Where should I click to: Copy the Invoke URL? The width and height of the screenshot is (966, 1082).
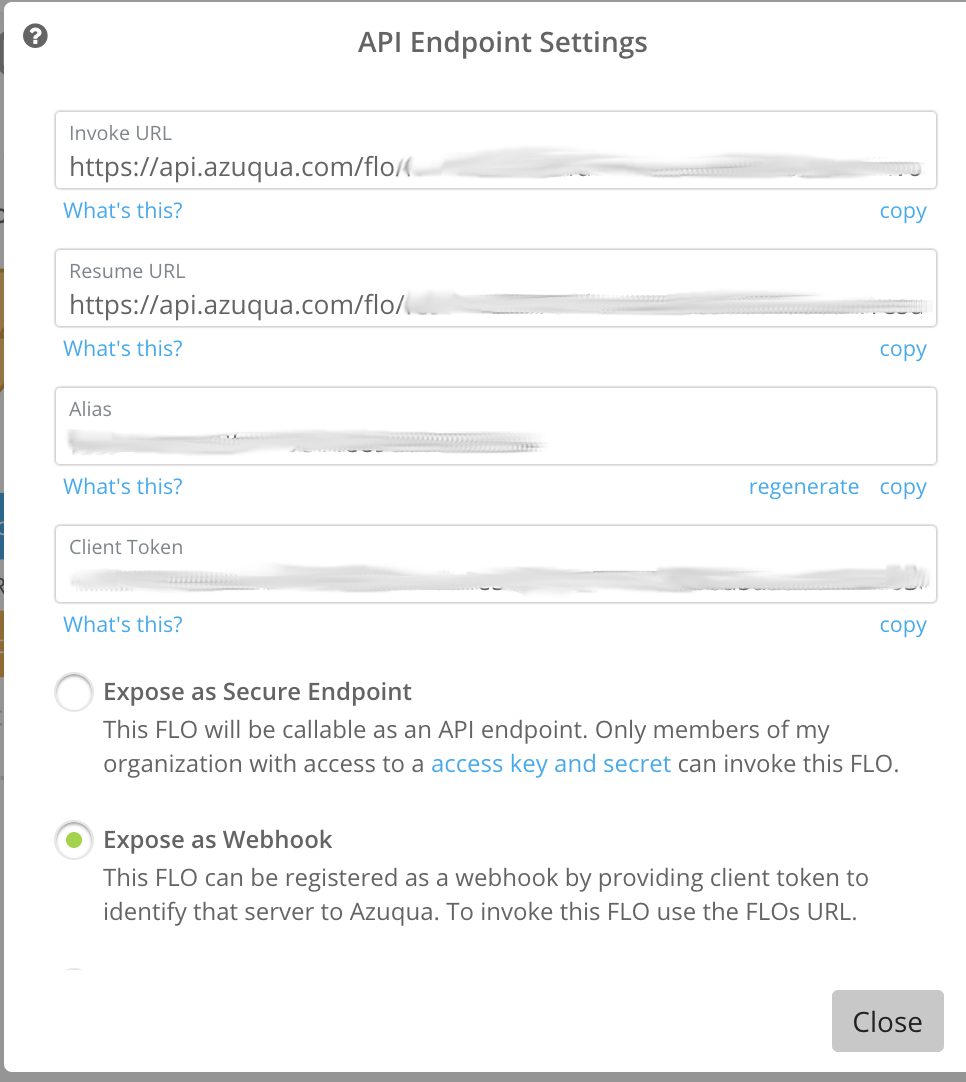(902, 211)
